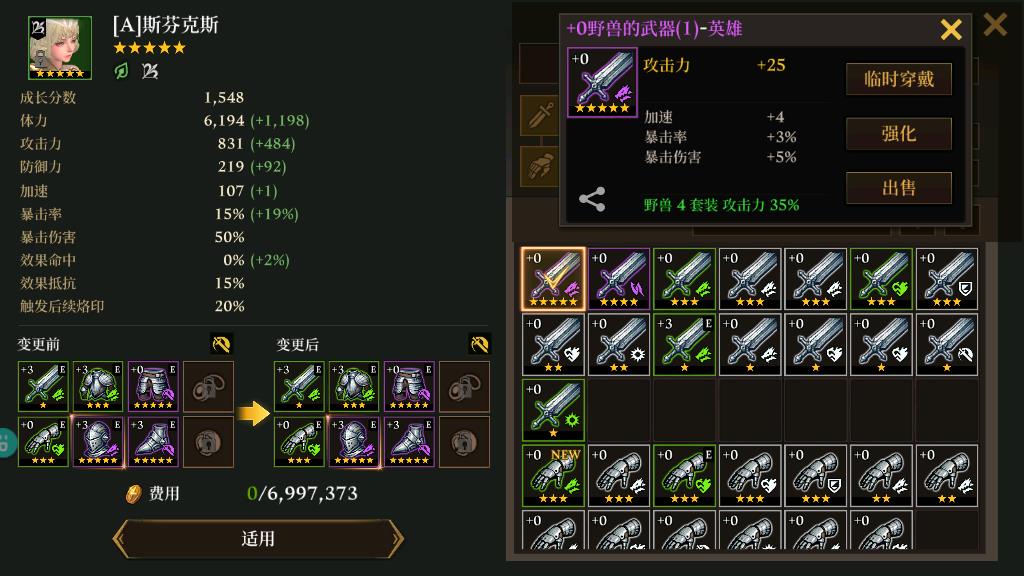
Task: Select the highlighted five-star purple sword
Action: [x=553, y=279]
